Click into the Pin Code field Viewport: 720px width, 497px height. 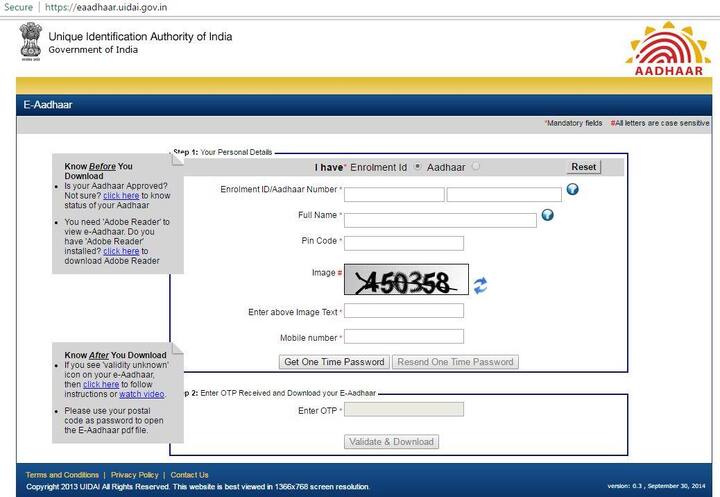[404, 243]
